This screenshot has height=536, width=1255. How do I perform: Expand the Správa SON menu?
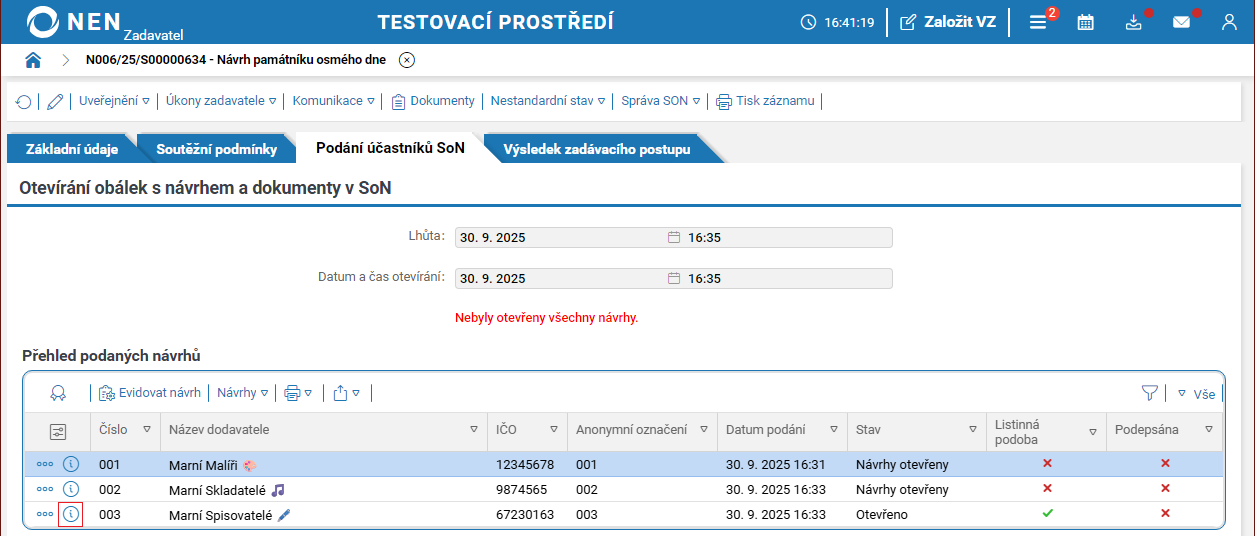(x=661, y=101)
